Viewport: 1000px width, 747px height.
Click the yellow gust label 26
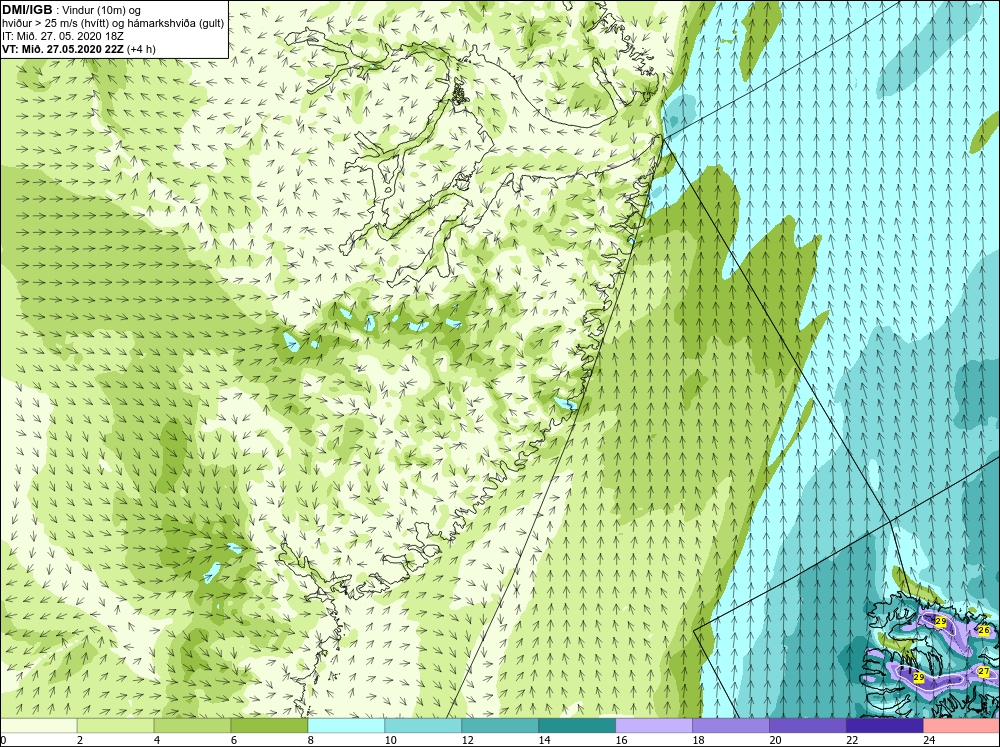(983, 630)
